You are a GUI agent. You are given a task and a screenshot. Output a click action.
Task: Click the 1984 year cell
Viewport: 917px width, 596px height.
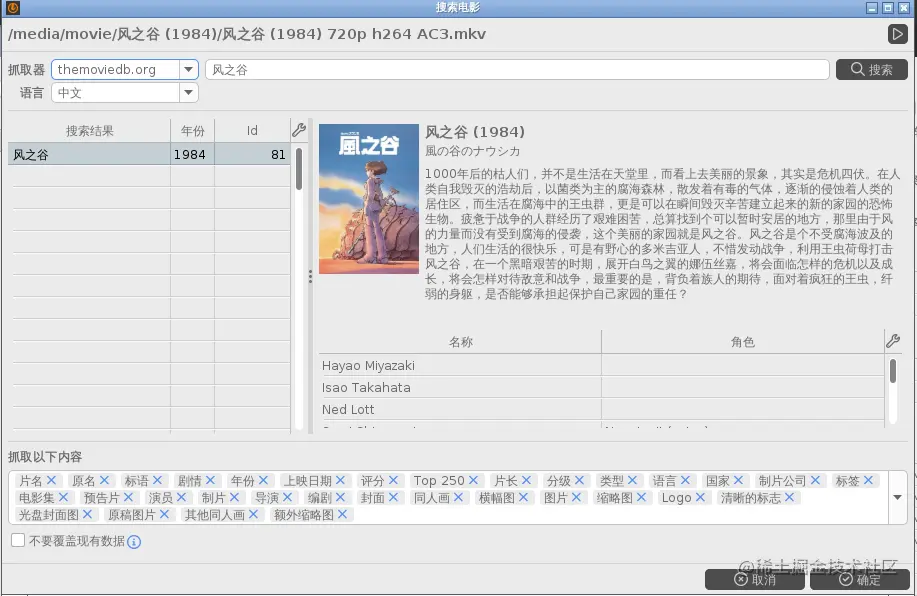pos(192,154)
